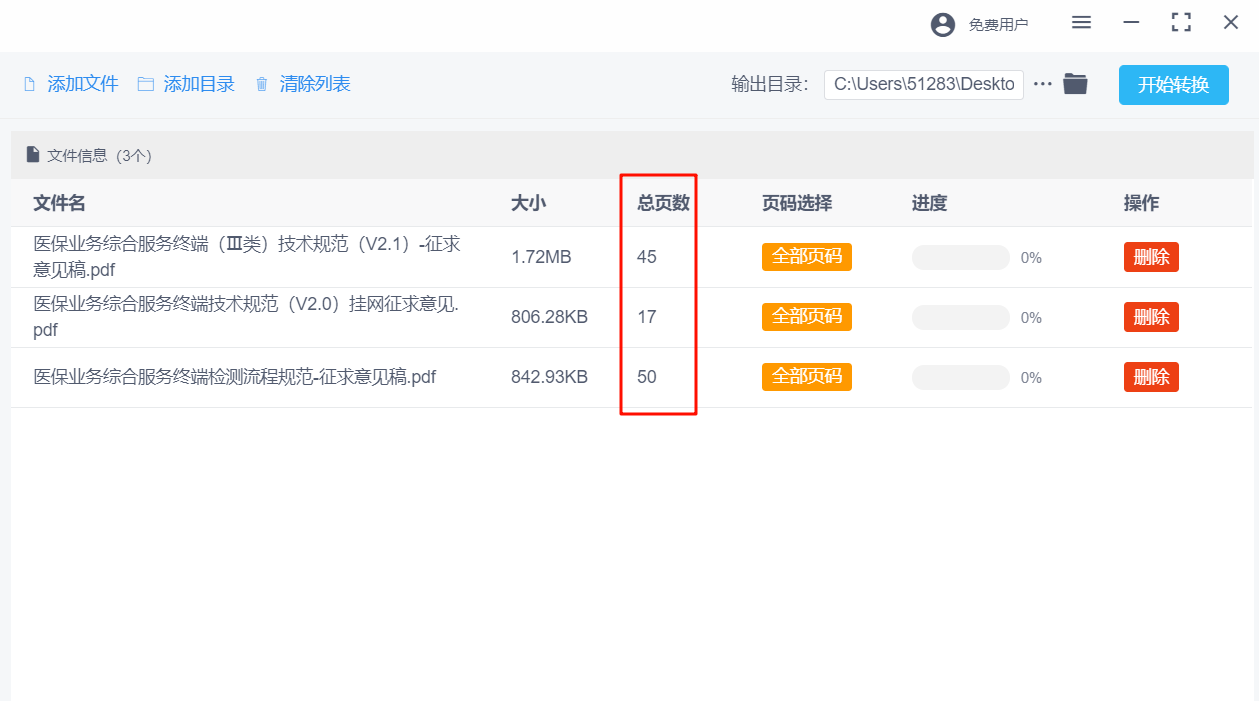Open the hamburger menu in title bar
Viewport: 1259px width, 701px height.
point(1081,23)
